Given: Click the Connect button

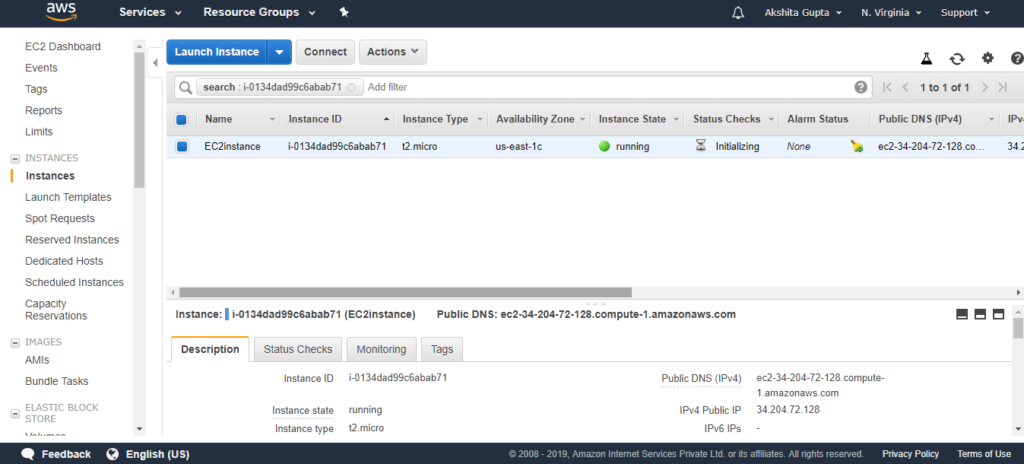Looking at the screenshot, I should 325,52.
